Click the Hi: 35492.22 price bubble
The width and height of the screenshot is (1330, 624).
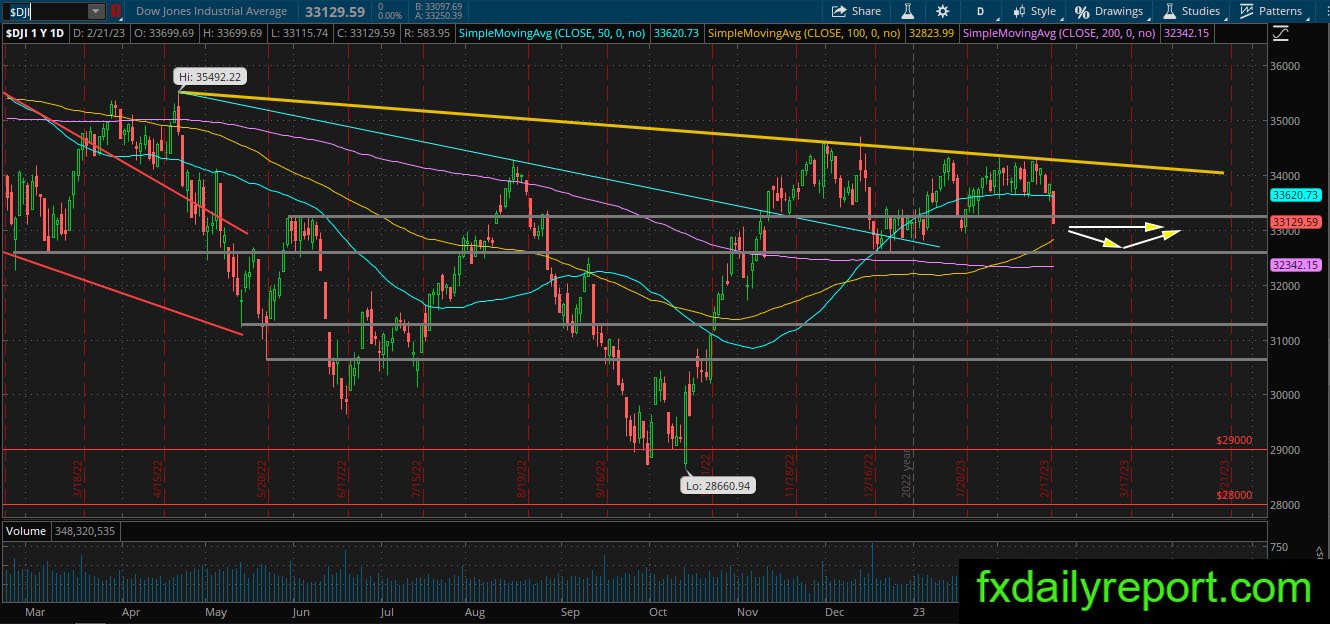pos(209,76)
